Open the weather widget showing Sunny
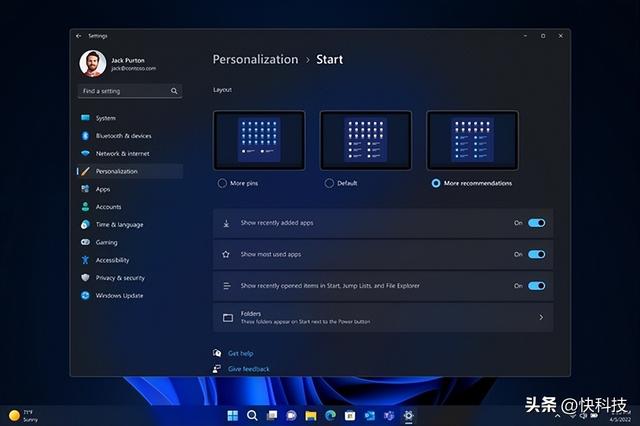 click(x=23, y=415)
